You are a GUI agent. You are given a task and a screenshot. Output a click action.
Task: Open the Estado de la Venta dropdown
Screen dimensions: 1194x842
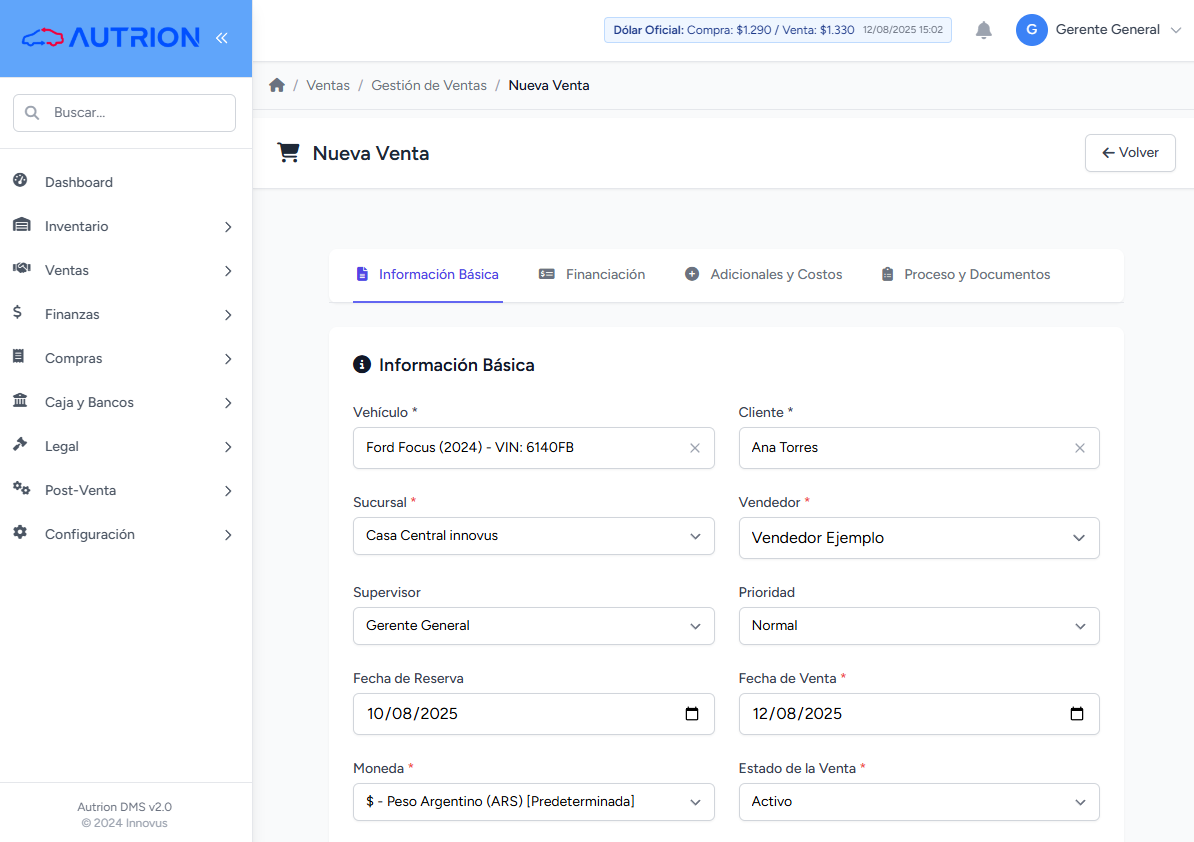pos(1080,802)
